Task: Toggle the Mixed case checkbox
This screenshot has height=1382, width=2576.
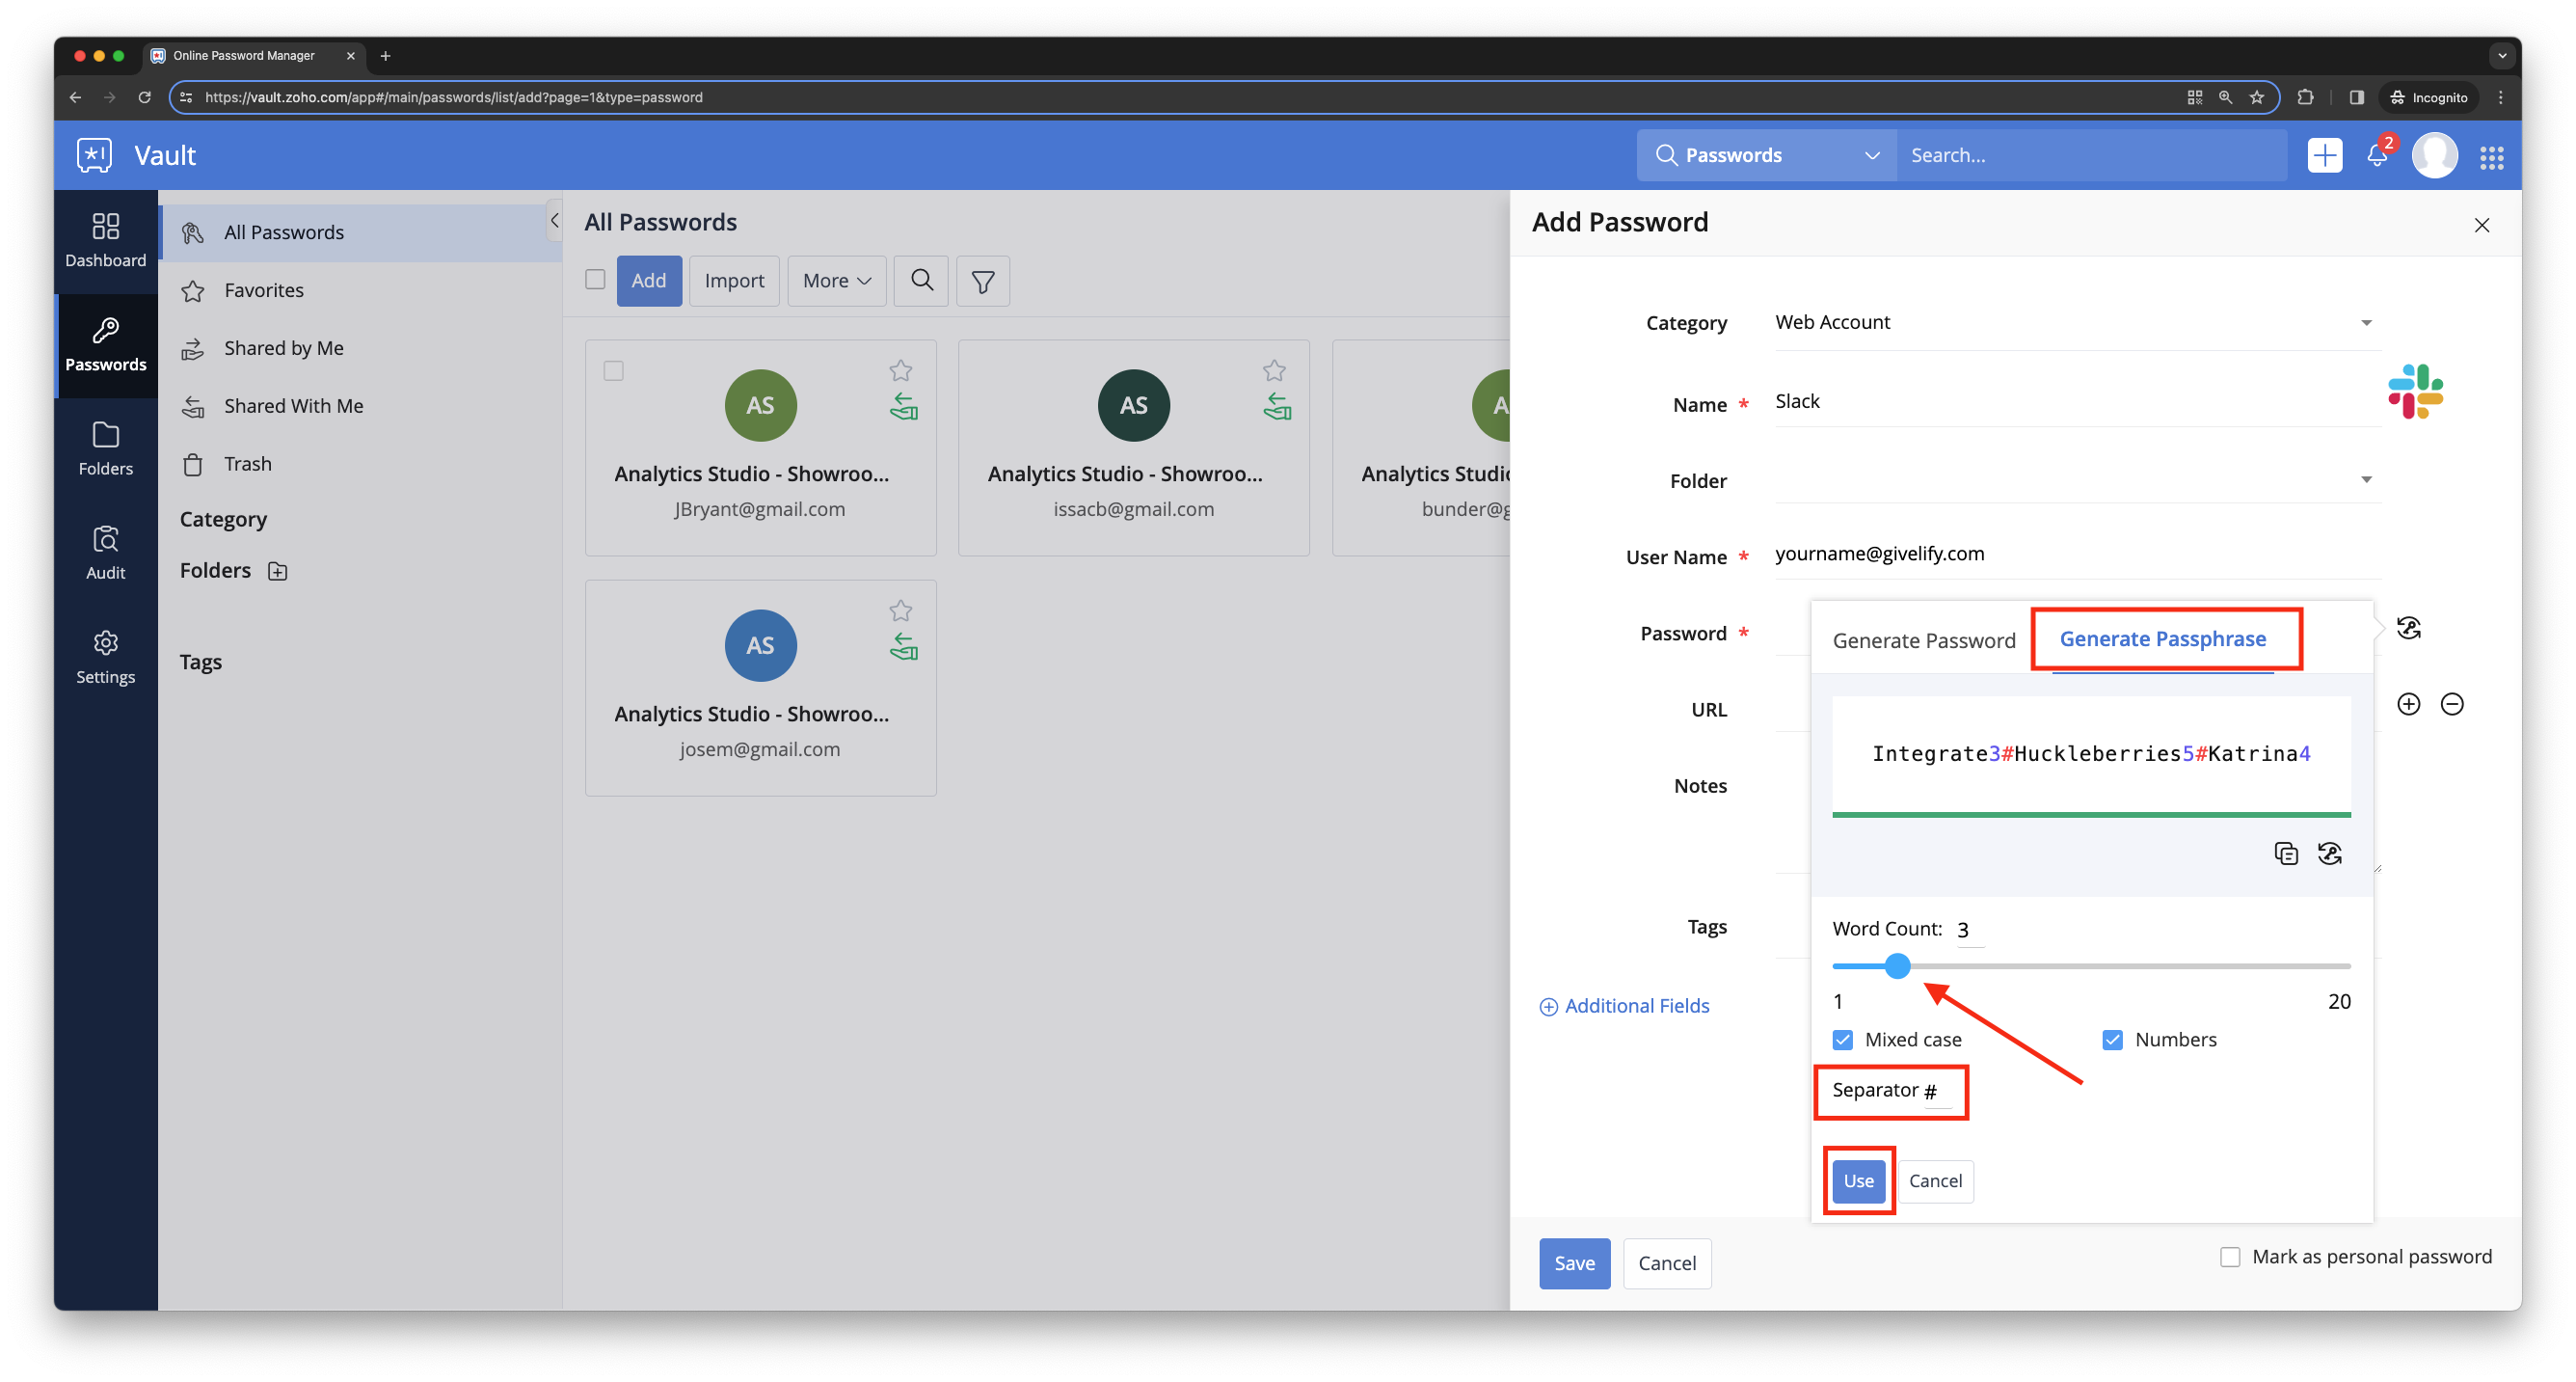Action: (1842, 1039)
